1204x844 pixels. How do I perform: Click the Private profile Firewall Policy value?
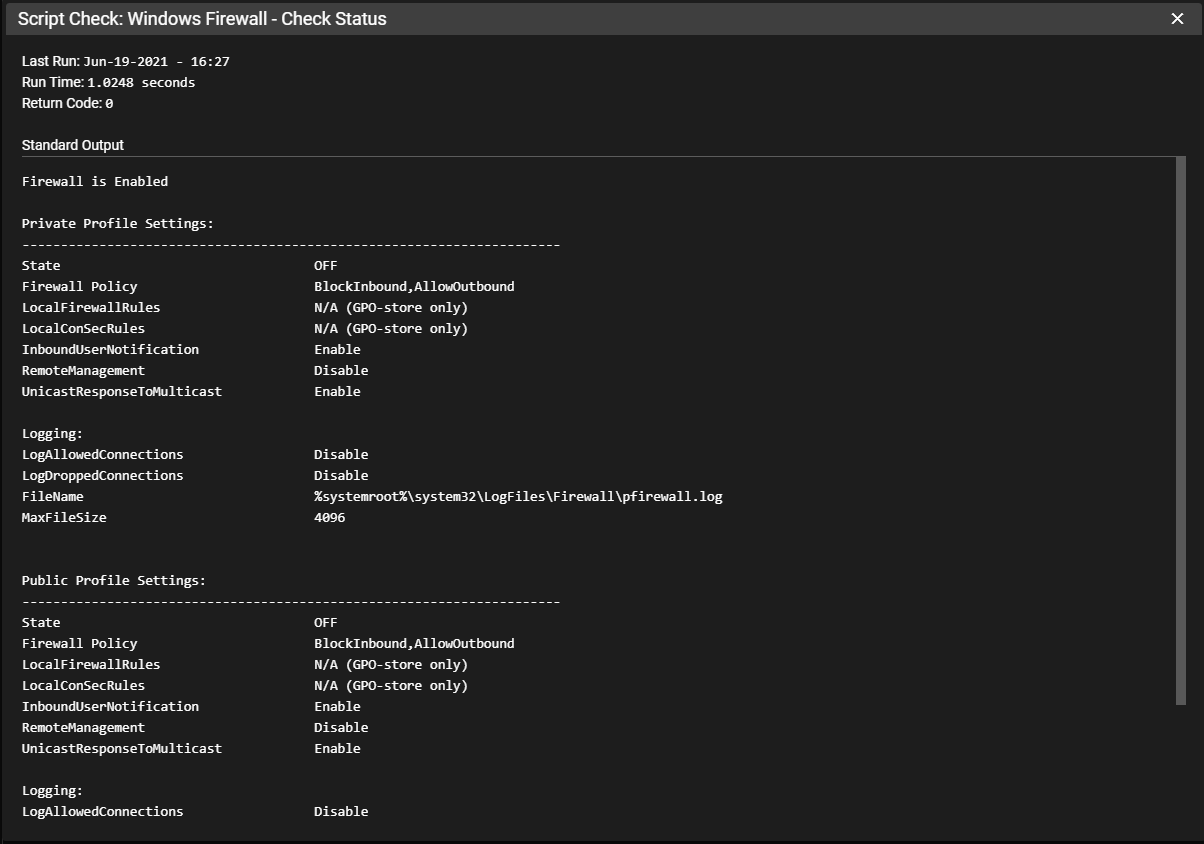(414, 287)
